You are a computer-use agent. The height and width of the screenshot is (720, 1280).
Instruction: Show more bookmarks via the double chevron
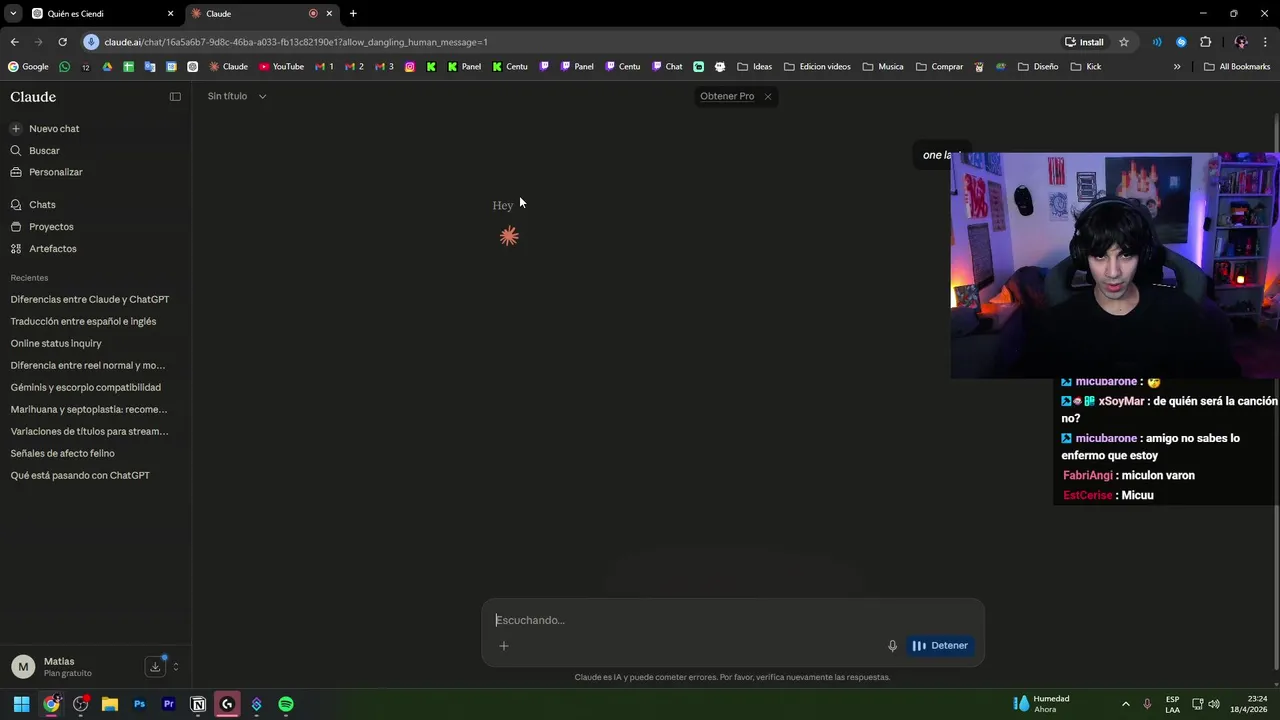coord(1177,67)
